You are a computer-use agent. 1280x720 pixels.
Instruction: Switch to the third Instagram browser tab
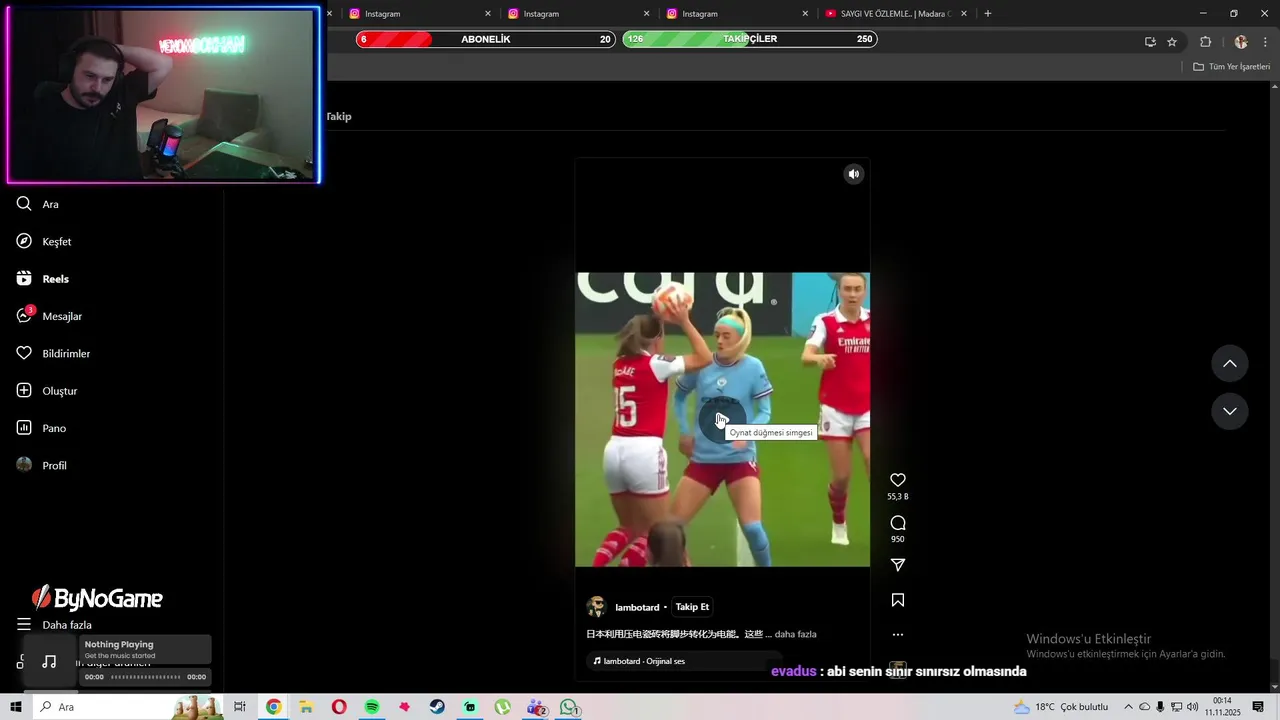click(x=736, y=14)
